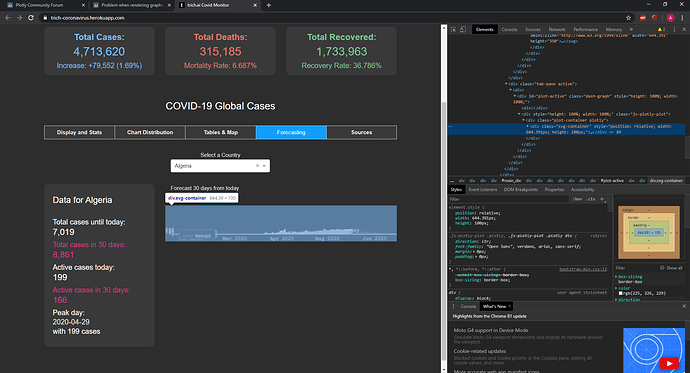Click the #main_div breadcrumb
Screen dimensions: 690x373
[511, 180]
